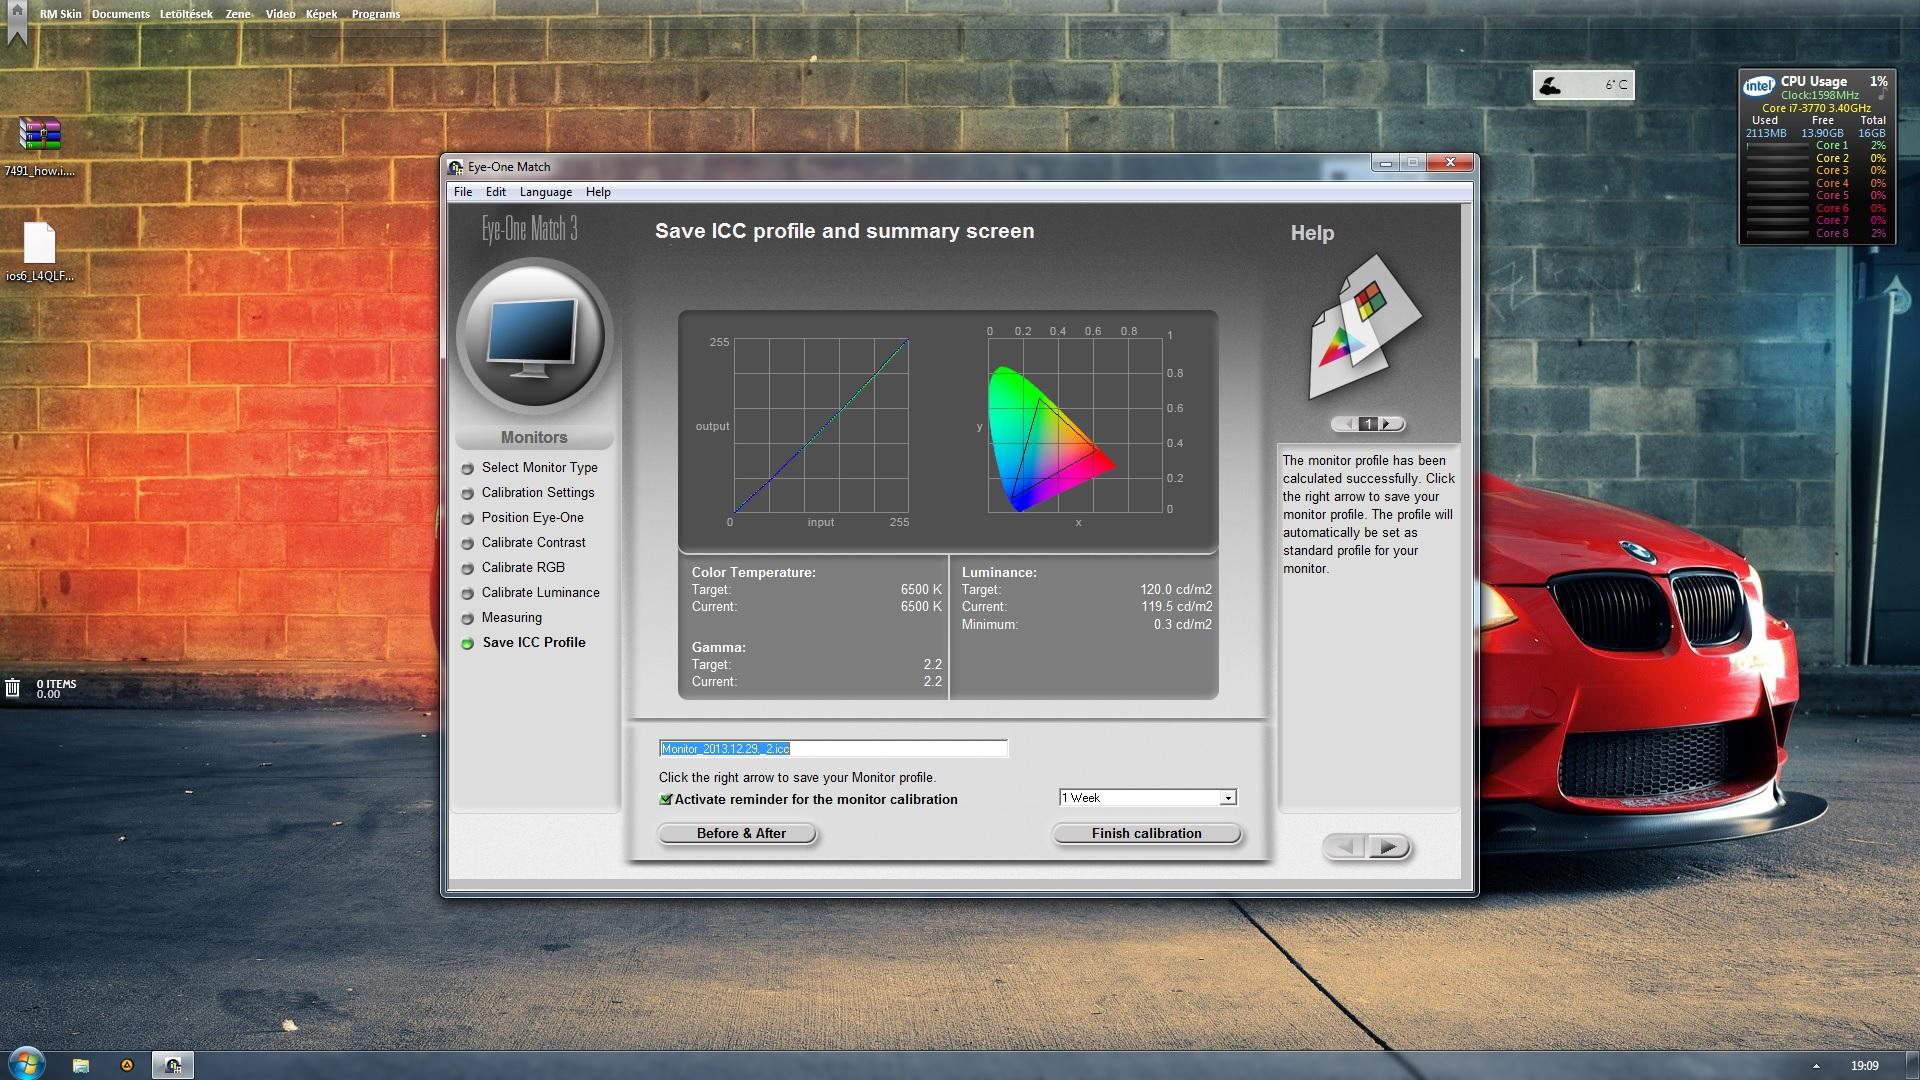Open the Képek launcher item

click(321, 14)
